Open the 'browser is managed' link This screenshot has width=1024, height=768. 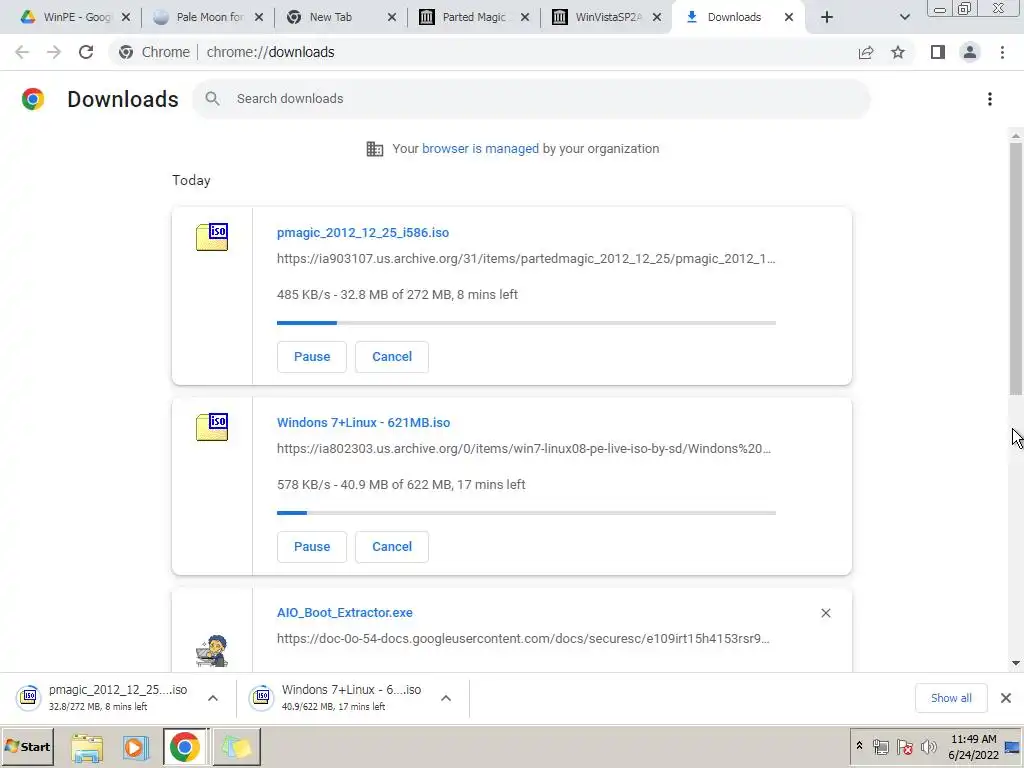click(480, 149)
